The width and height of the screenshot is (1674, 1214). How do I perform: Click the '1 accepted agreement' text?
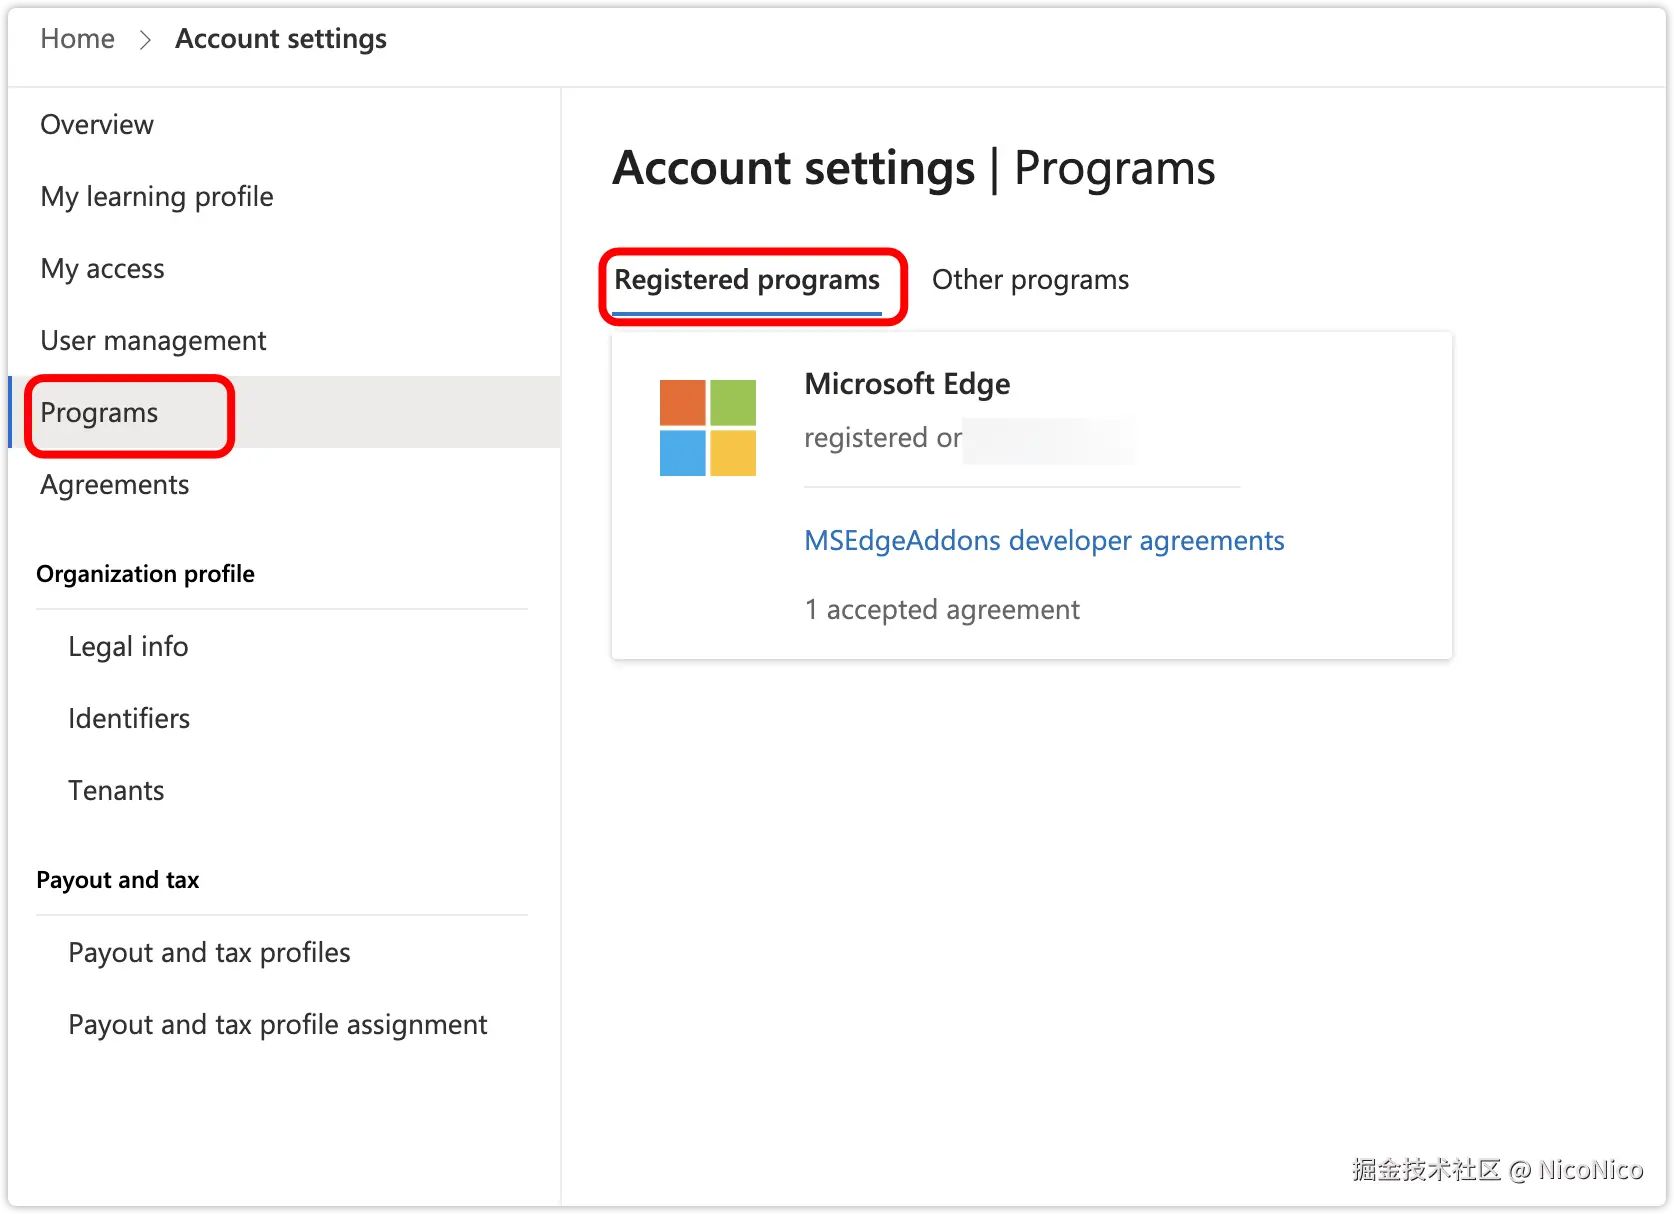942,610
